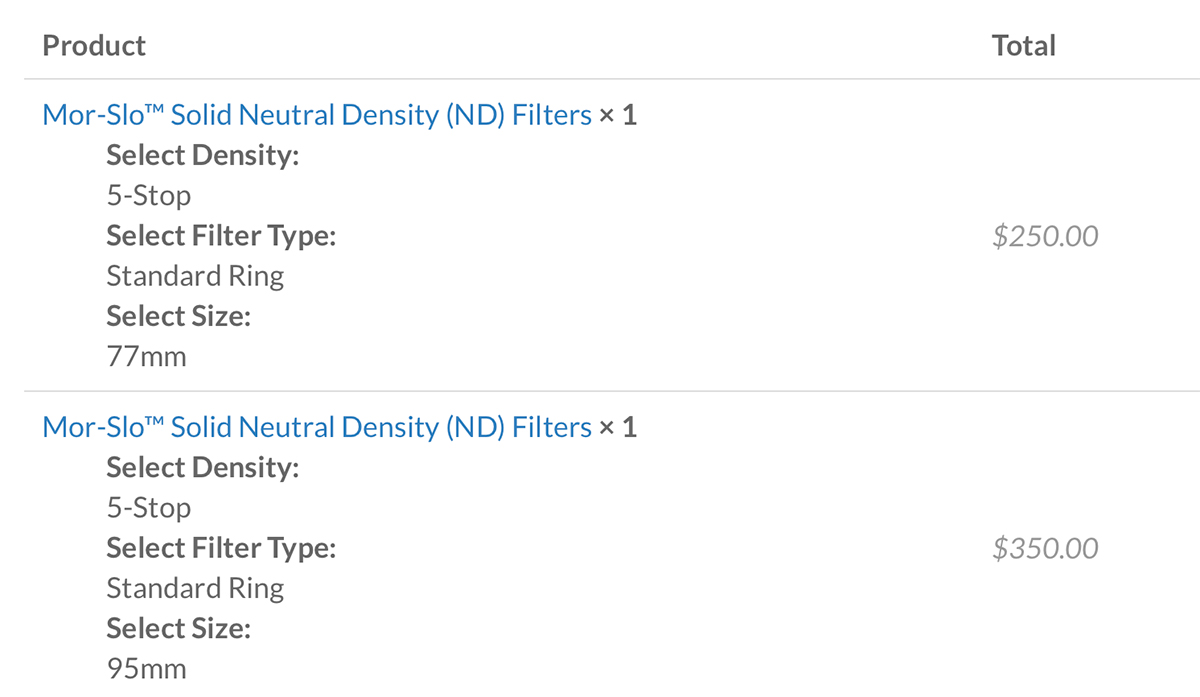Click the Product column header
This screenshot has height=697, width=1200.
click(94, 46)
